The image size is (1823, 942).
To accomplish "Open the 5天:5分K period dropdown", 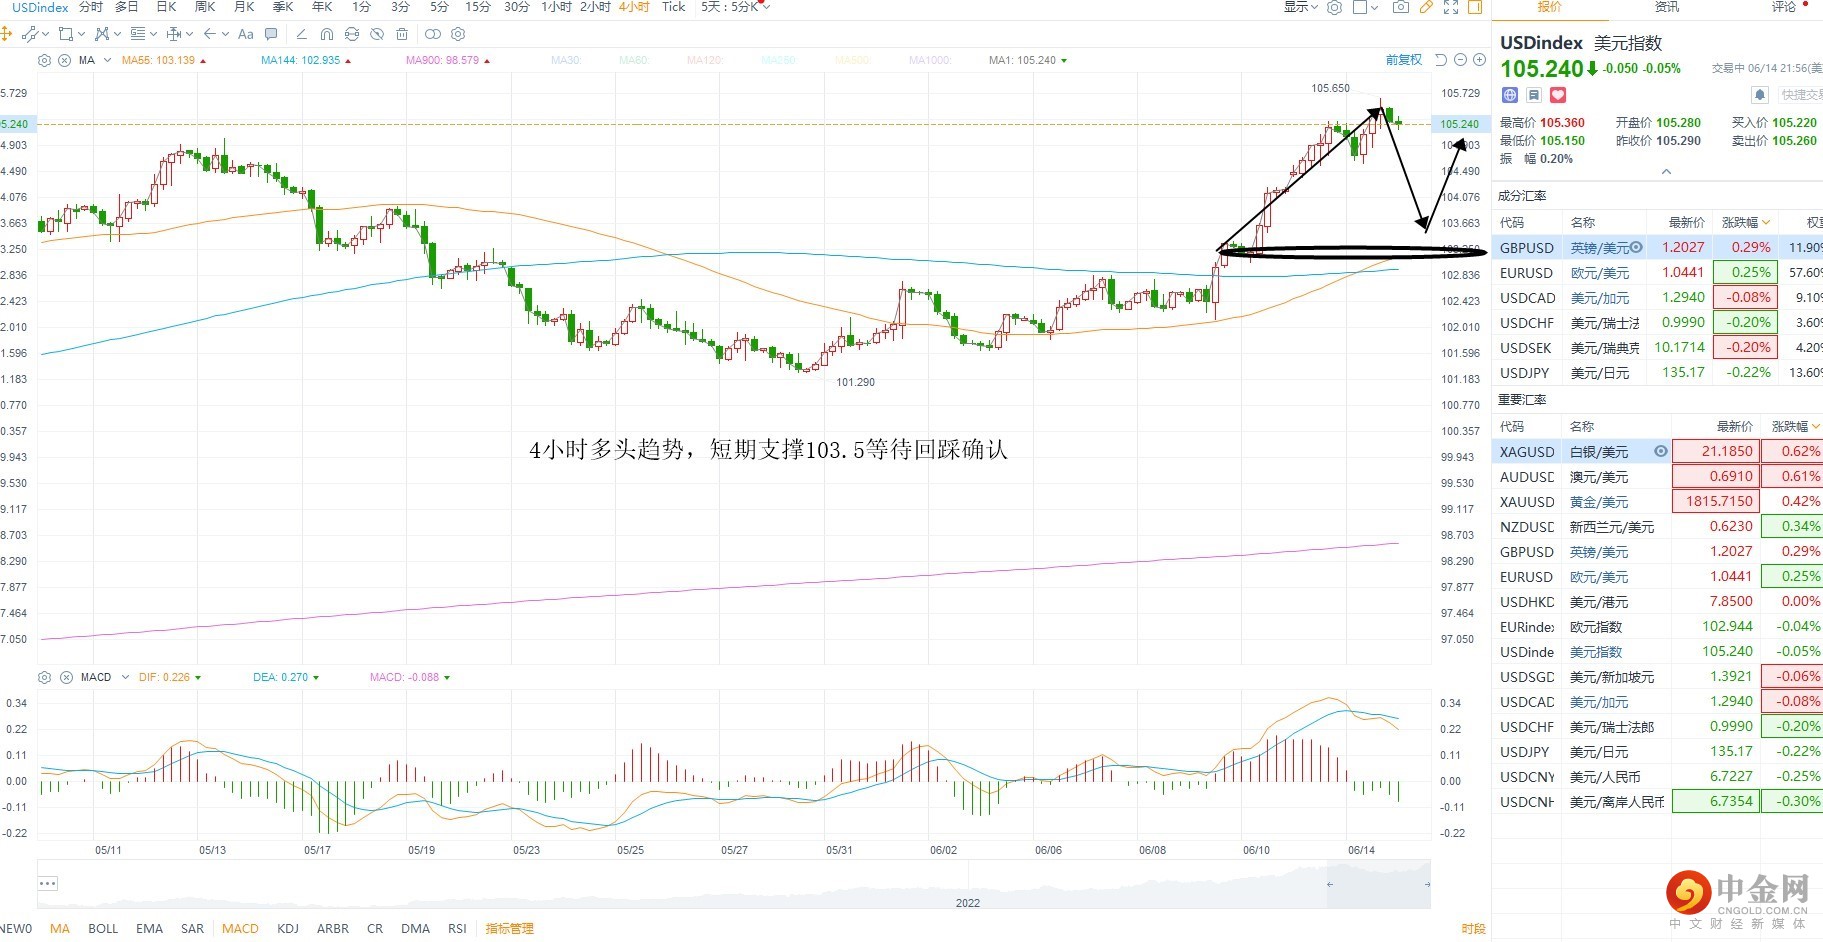I will 736,7.
